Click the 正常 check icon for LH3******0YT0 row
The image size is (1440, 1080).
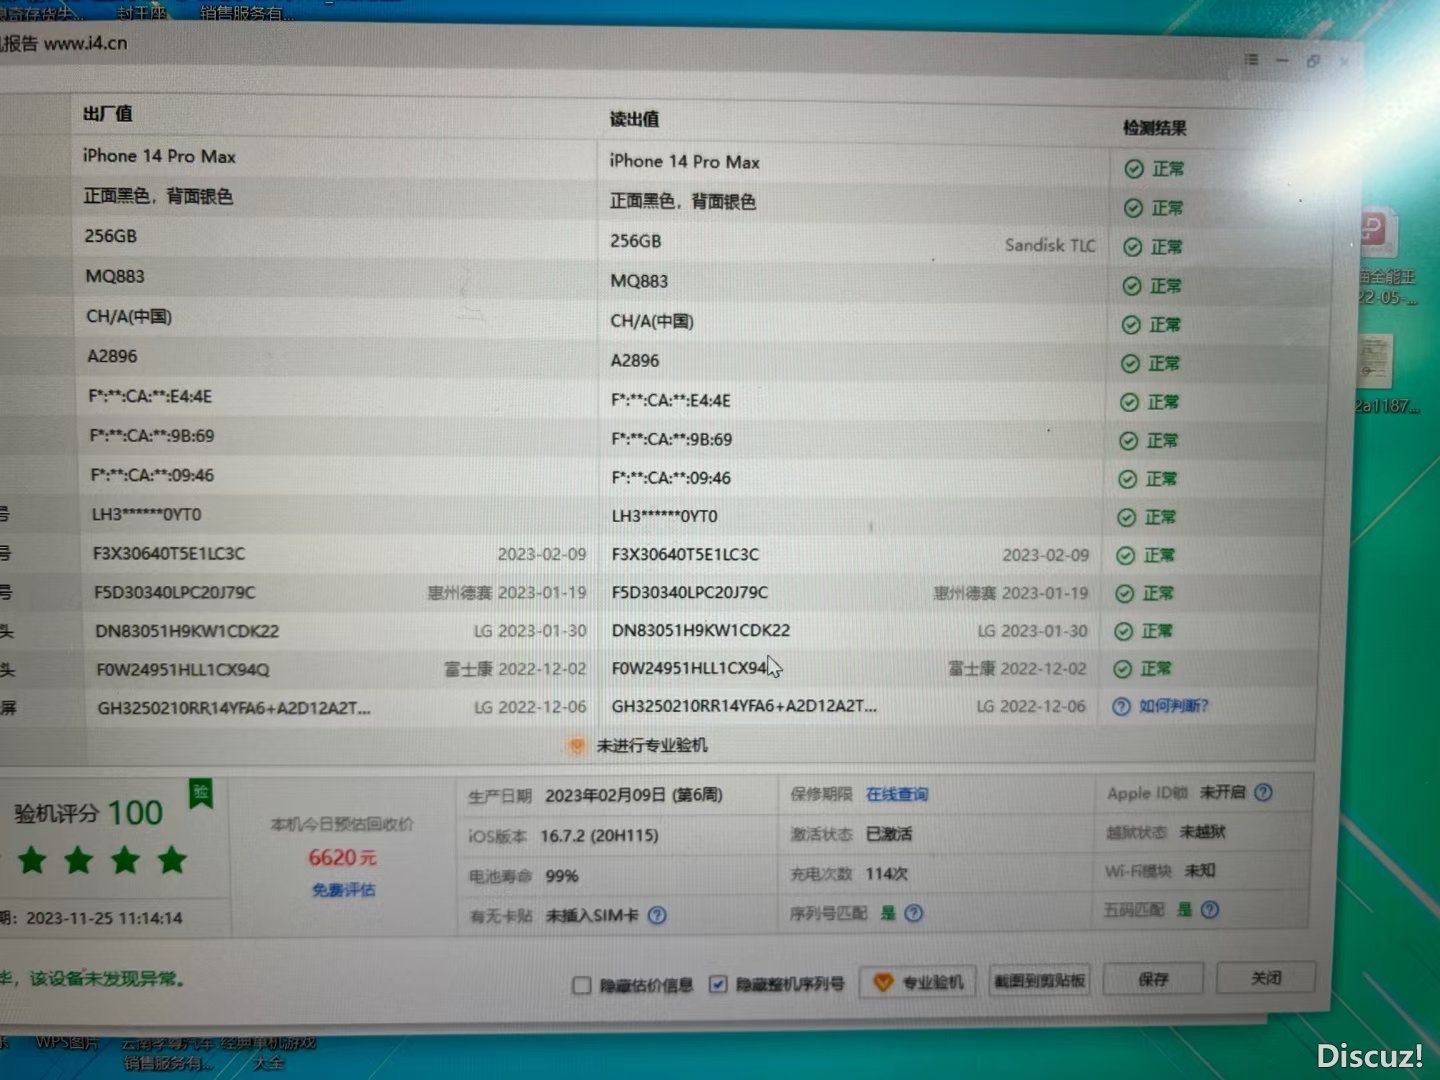1126,517
